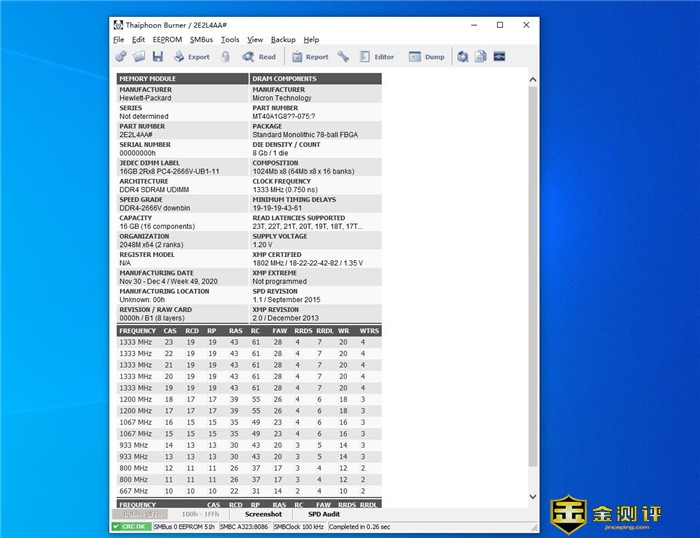
Task: Click the first toolbar icon left of Open
Action: coord(121,57)
